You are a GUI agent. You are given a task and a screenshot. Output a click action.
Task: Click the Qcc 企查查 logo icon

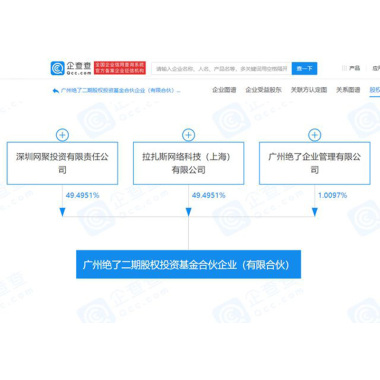point(57,68)
